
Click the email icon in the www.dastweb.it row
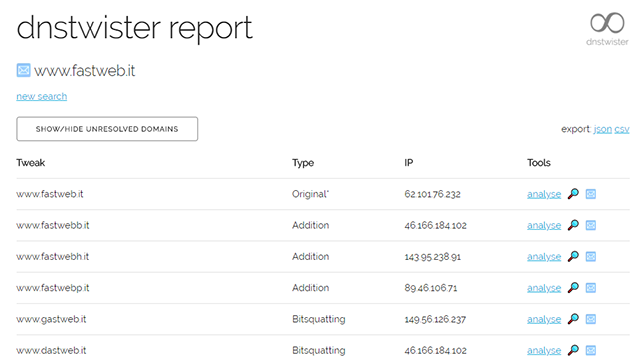591,350
